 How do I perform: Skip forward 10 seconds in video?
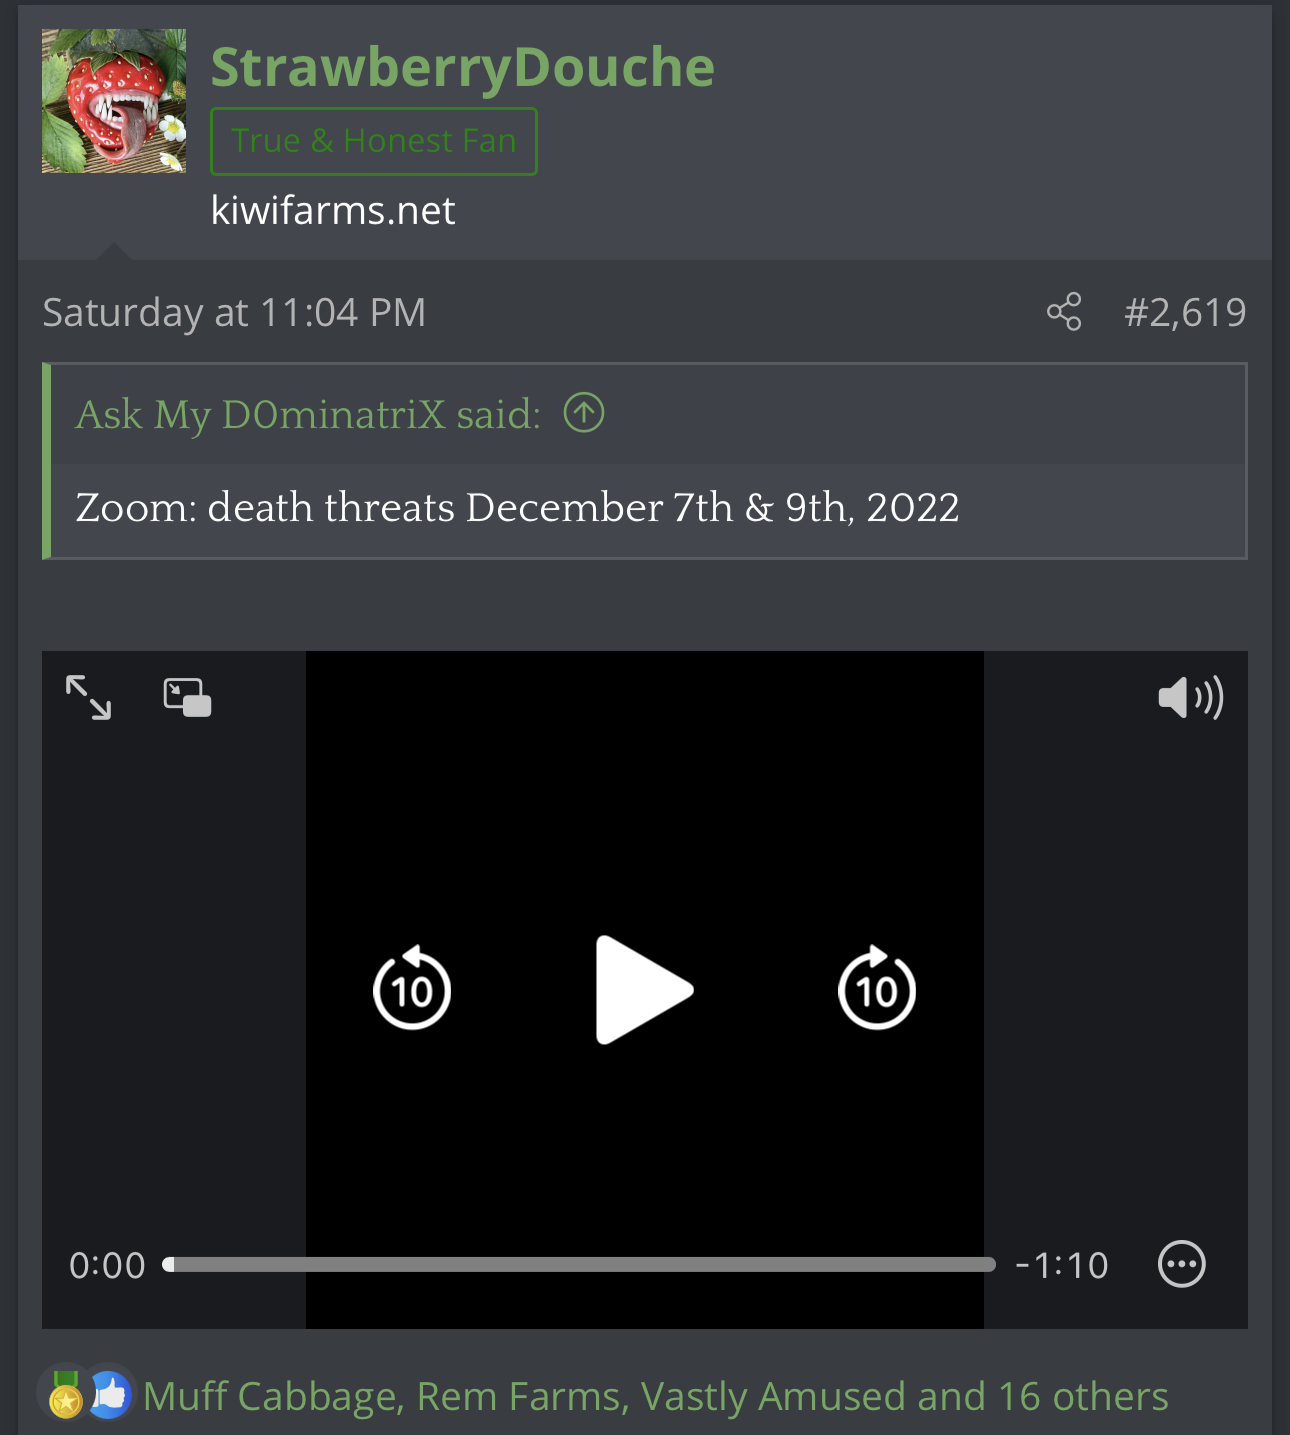point(877,990)
